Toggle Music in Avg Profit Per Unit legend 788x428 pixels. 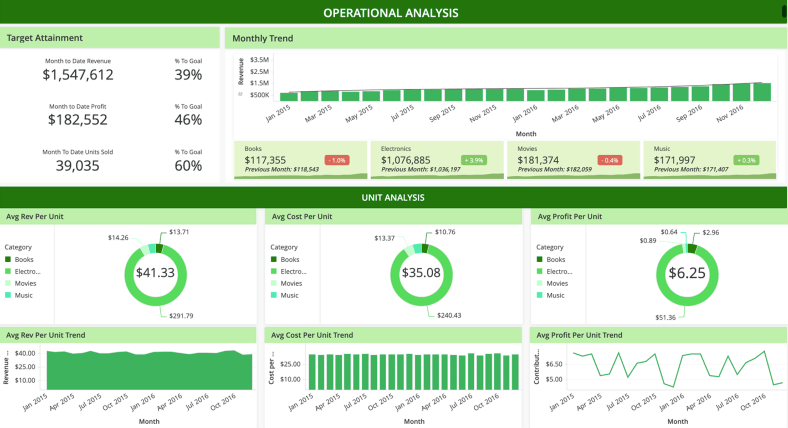555,295
